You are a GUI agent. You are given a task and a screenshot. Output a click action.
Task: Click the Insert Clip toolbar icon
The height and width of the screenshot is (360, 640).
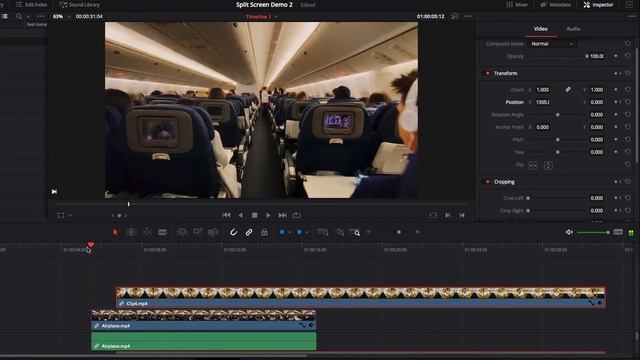[x=182, y=232]
